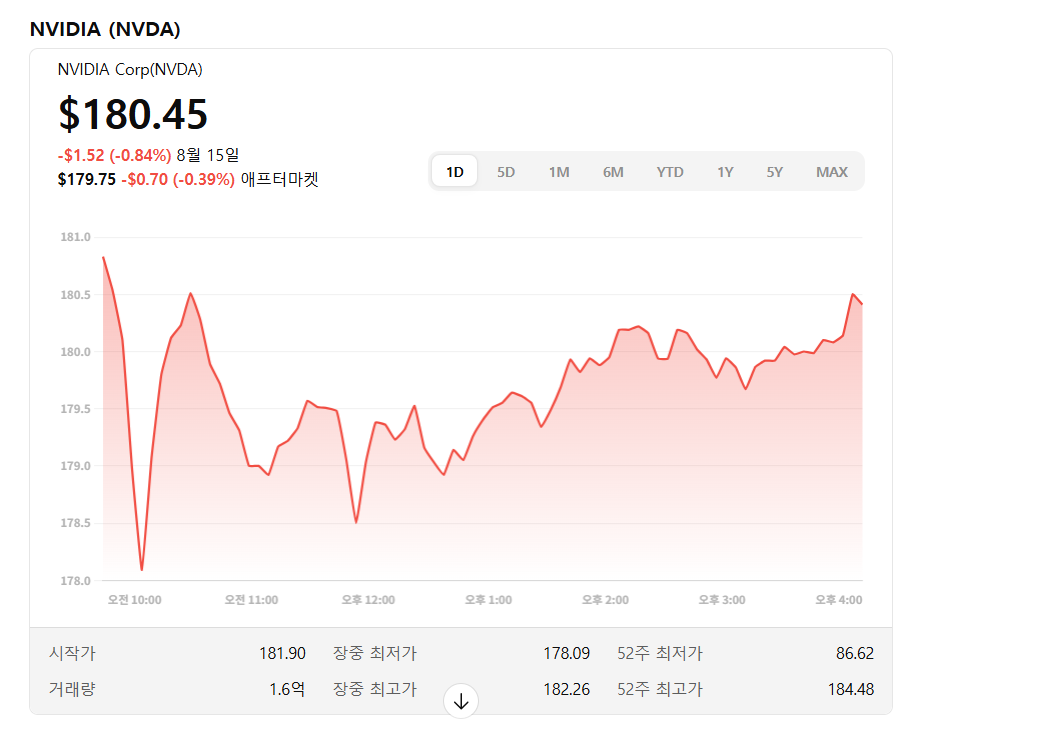The height and width of the screenshot is (731, 1045).
Task: Click the 8월 15일 date text
Action: [x=208, y=155]
